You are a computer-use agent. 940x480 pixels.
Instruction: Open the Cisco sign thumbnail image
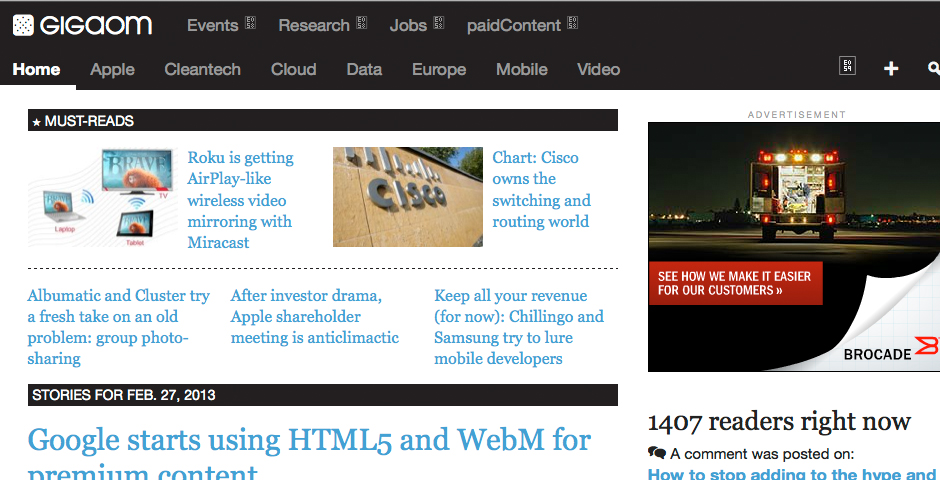408,197
